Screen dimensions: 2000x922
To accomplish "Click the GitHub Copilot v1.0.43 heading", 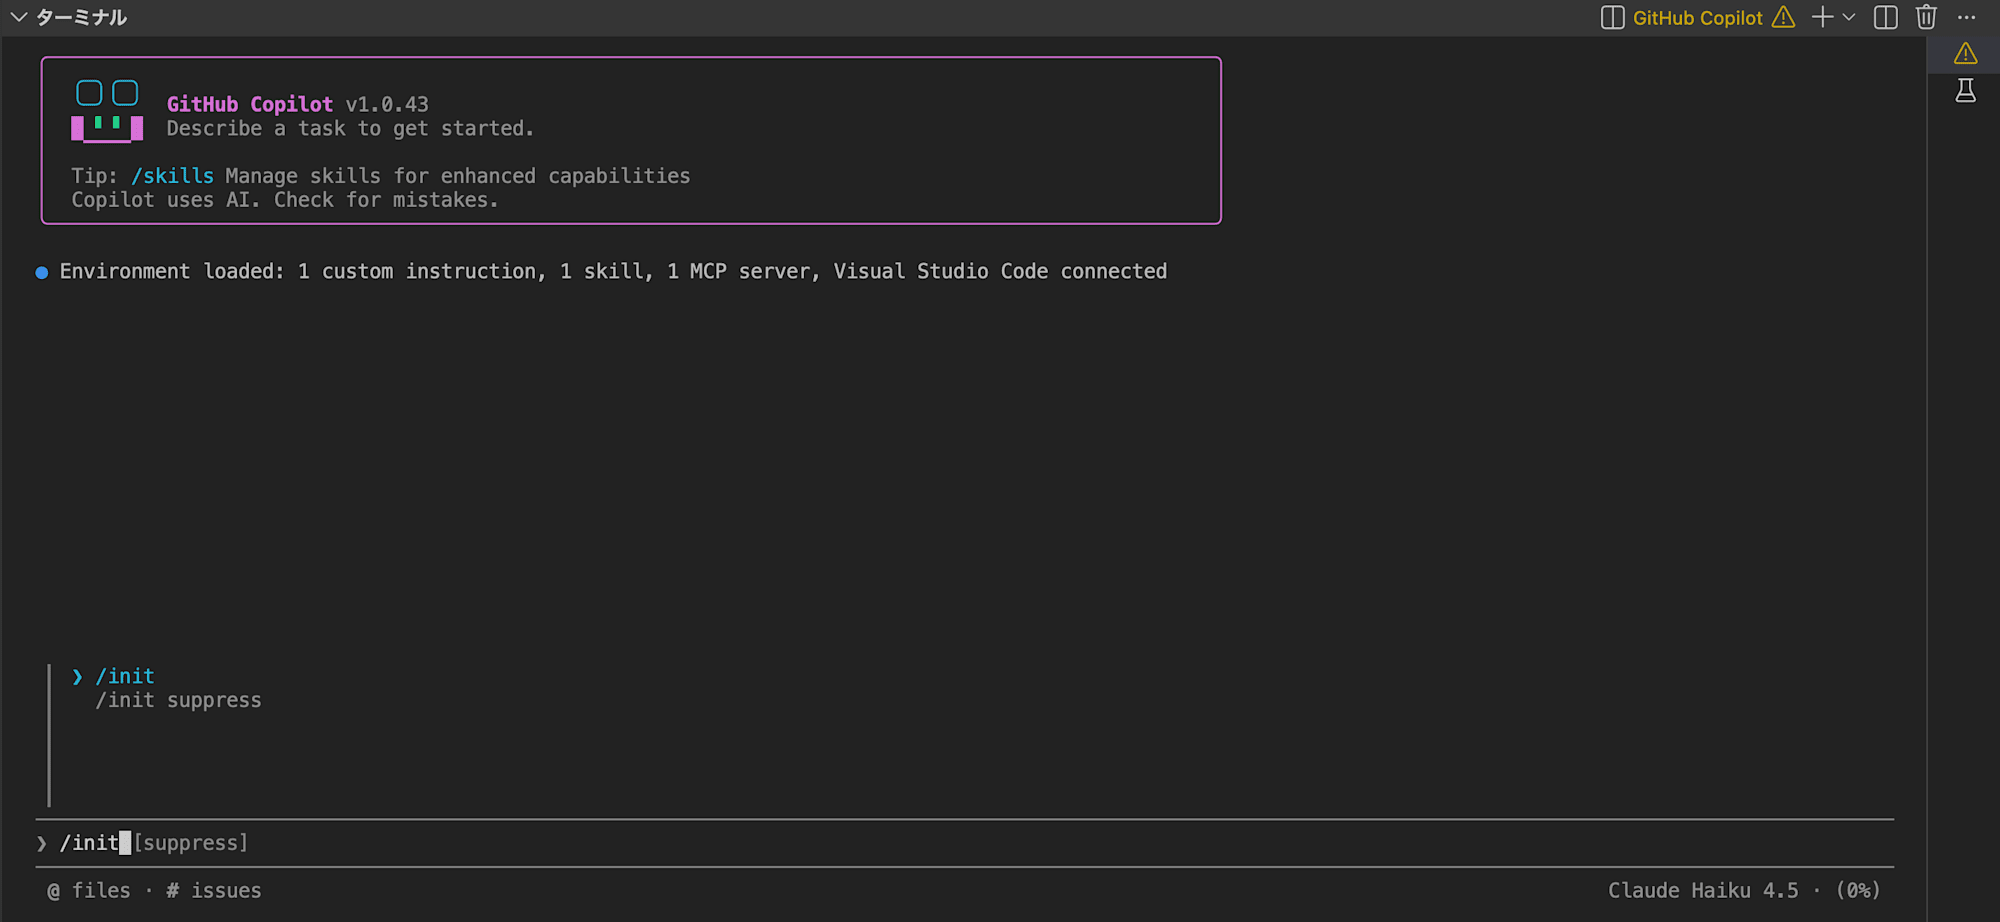I will click(x=297, y=104).
